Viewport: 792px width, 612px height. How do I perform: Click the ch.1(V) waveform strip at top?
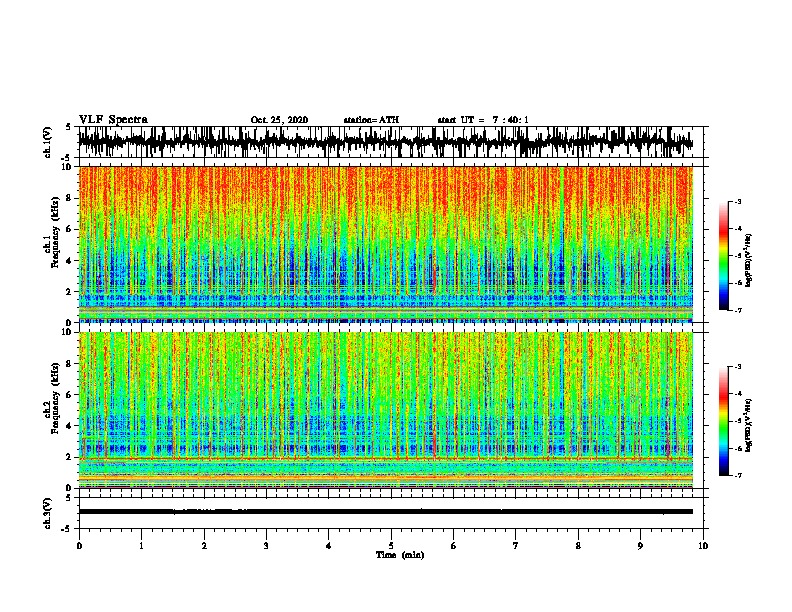[x=391, y=142]
